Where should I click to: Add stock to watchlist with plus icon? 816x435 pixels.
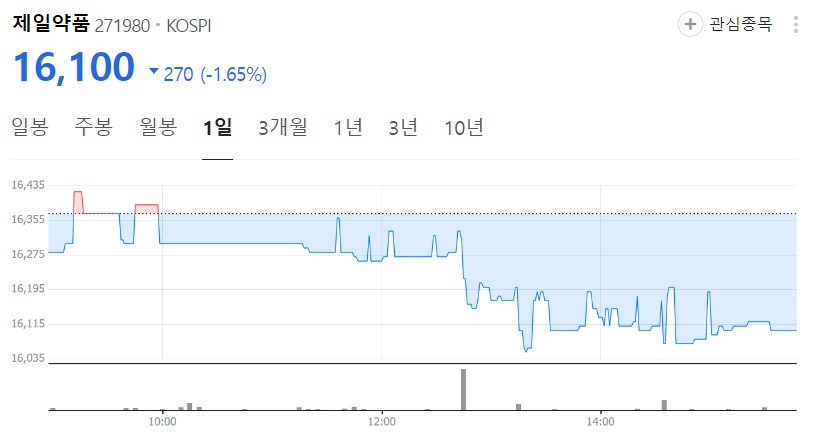tap(690, 24)
